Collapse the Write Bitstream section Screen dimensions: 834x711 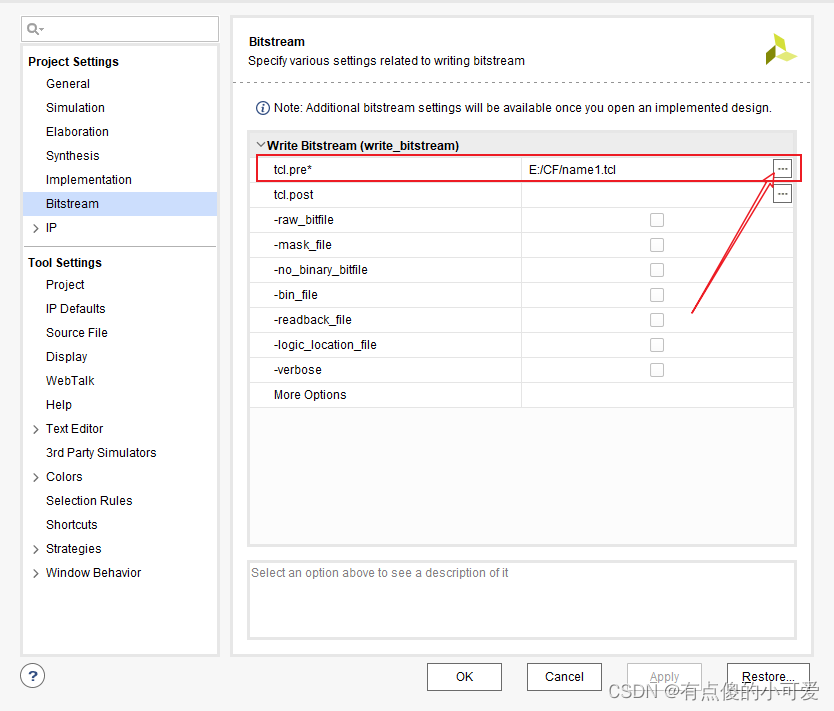pyautogui.click(x=261, y=145)
